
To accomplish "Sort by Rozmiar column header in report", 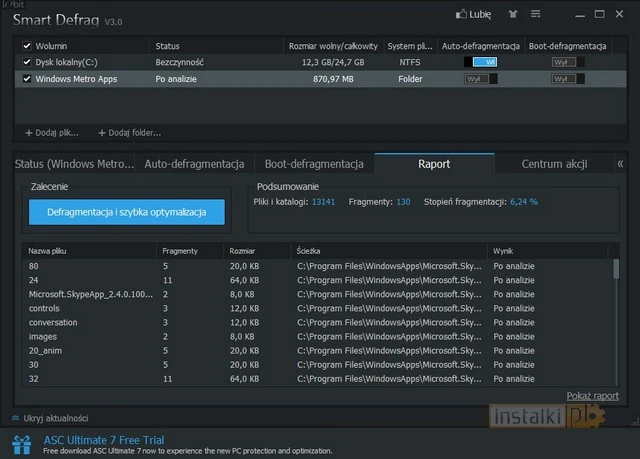I will click(257, 251).
